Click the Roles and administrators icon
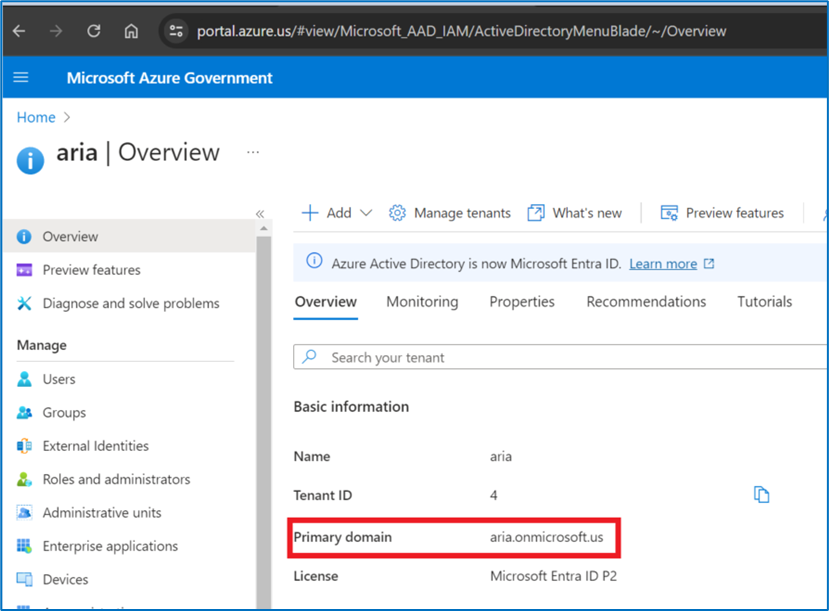The image size is (829, 611). (x=24, y=479)
